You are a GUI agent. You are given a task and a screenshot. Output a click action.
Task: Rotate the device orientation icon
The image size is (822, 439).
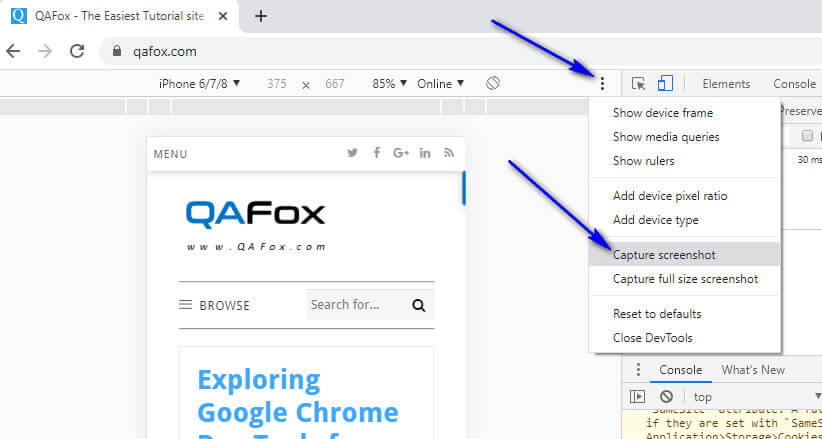pos(493,83)
